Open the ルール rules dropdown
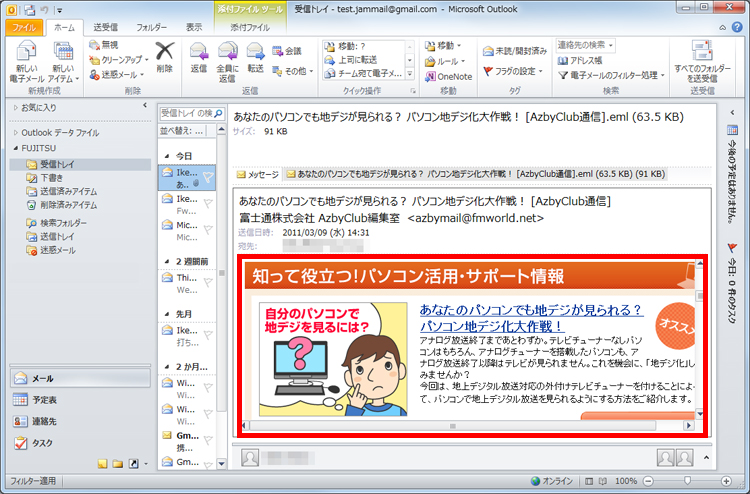 (x=445, y=61)
